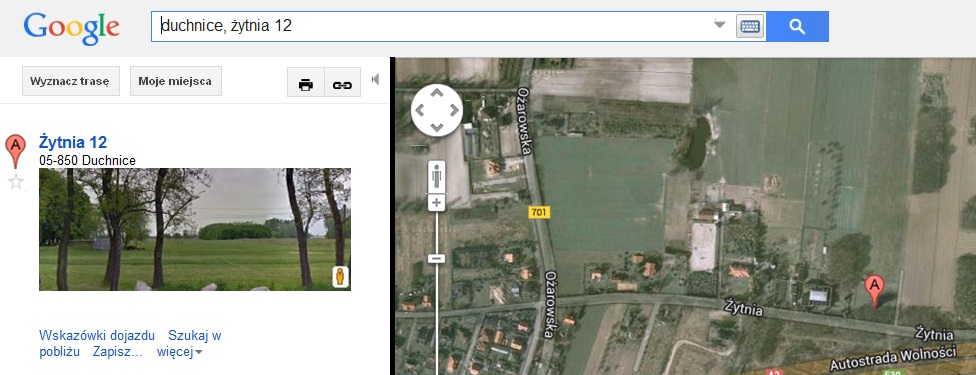This screenshot has height=375, width=976.
Task: Open the Moje miejsca button
Action: point(176,81)
